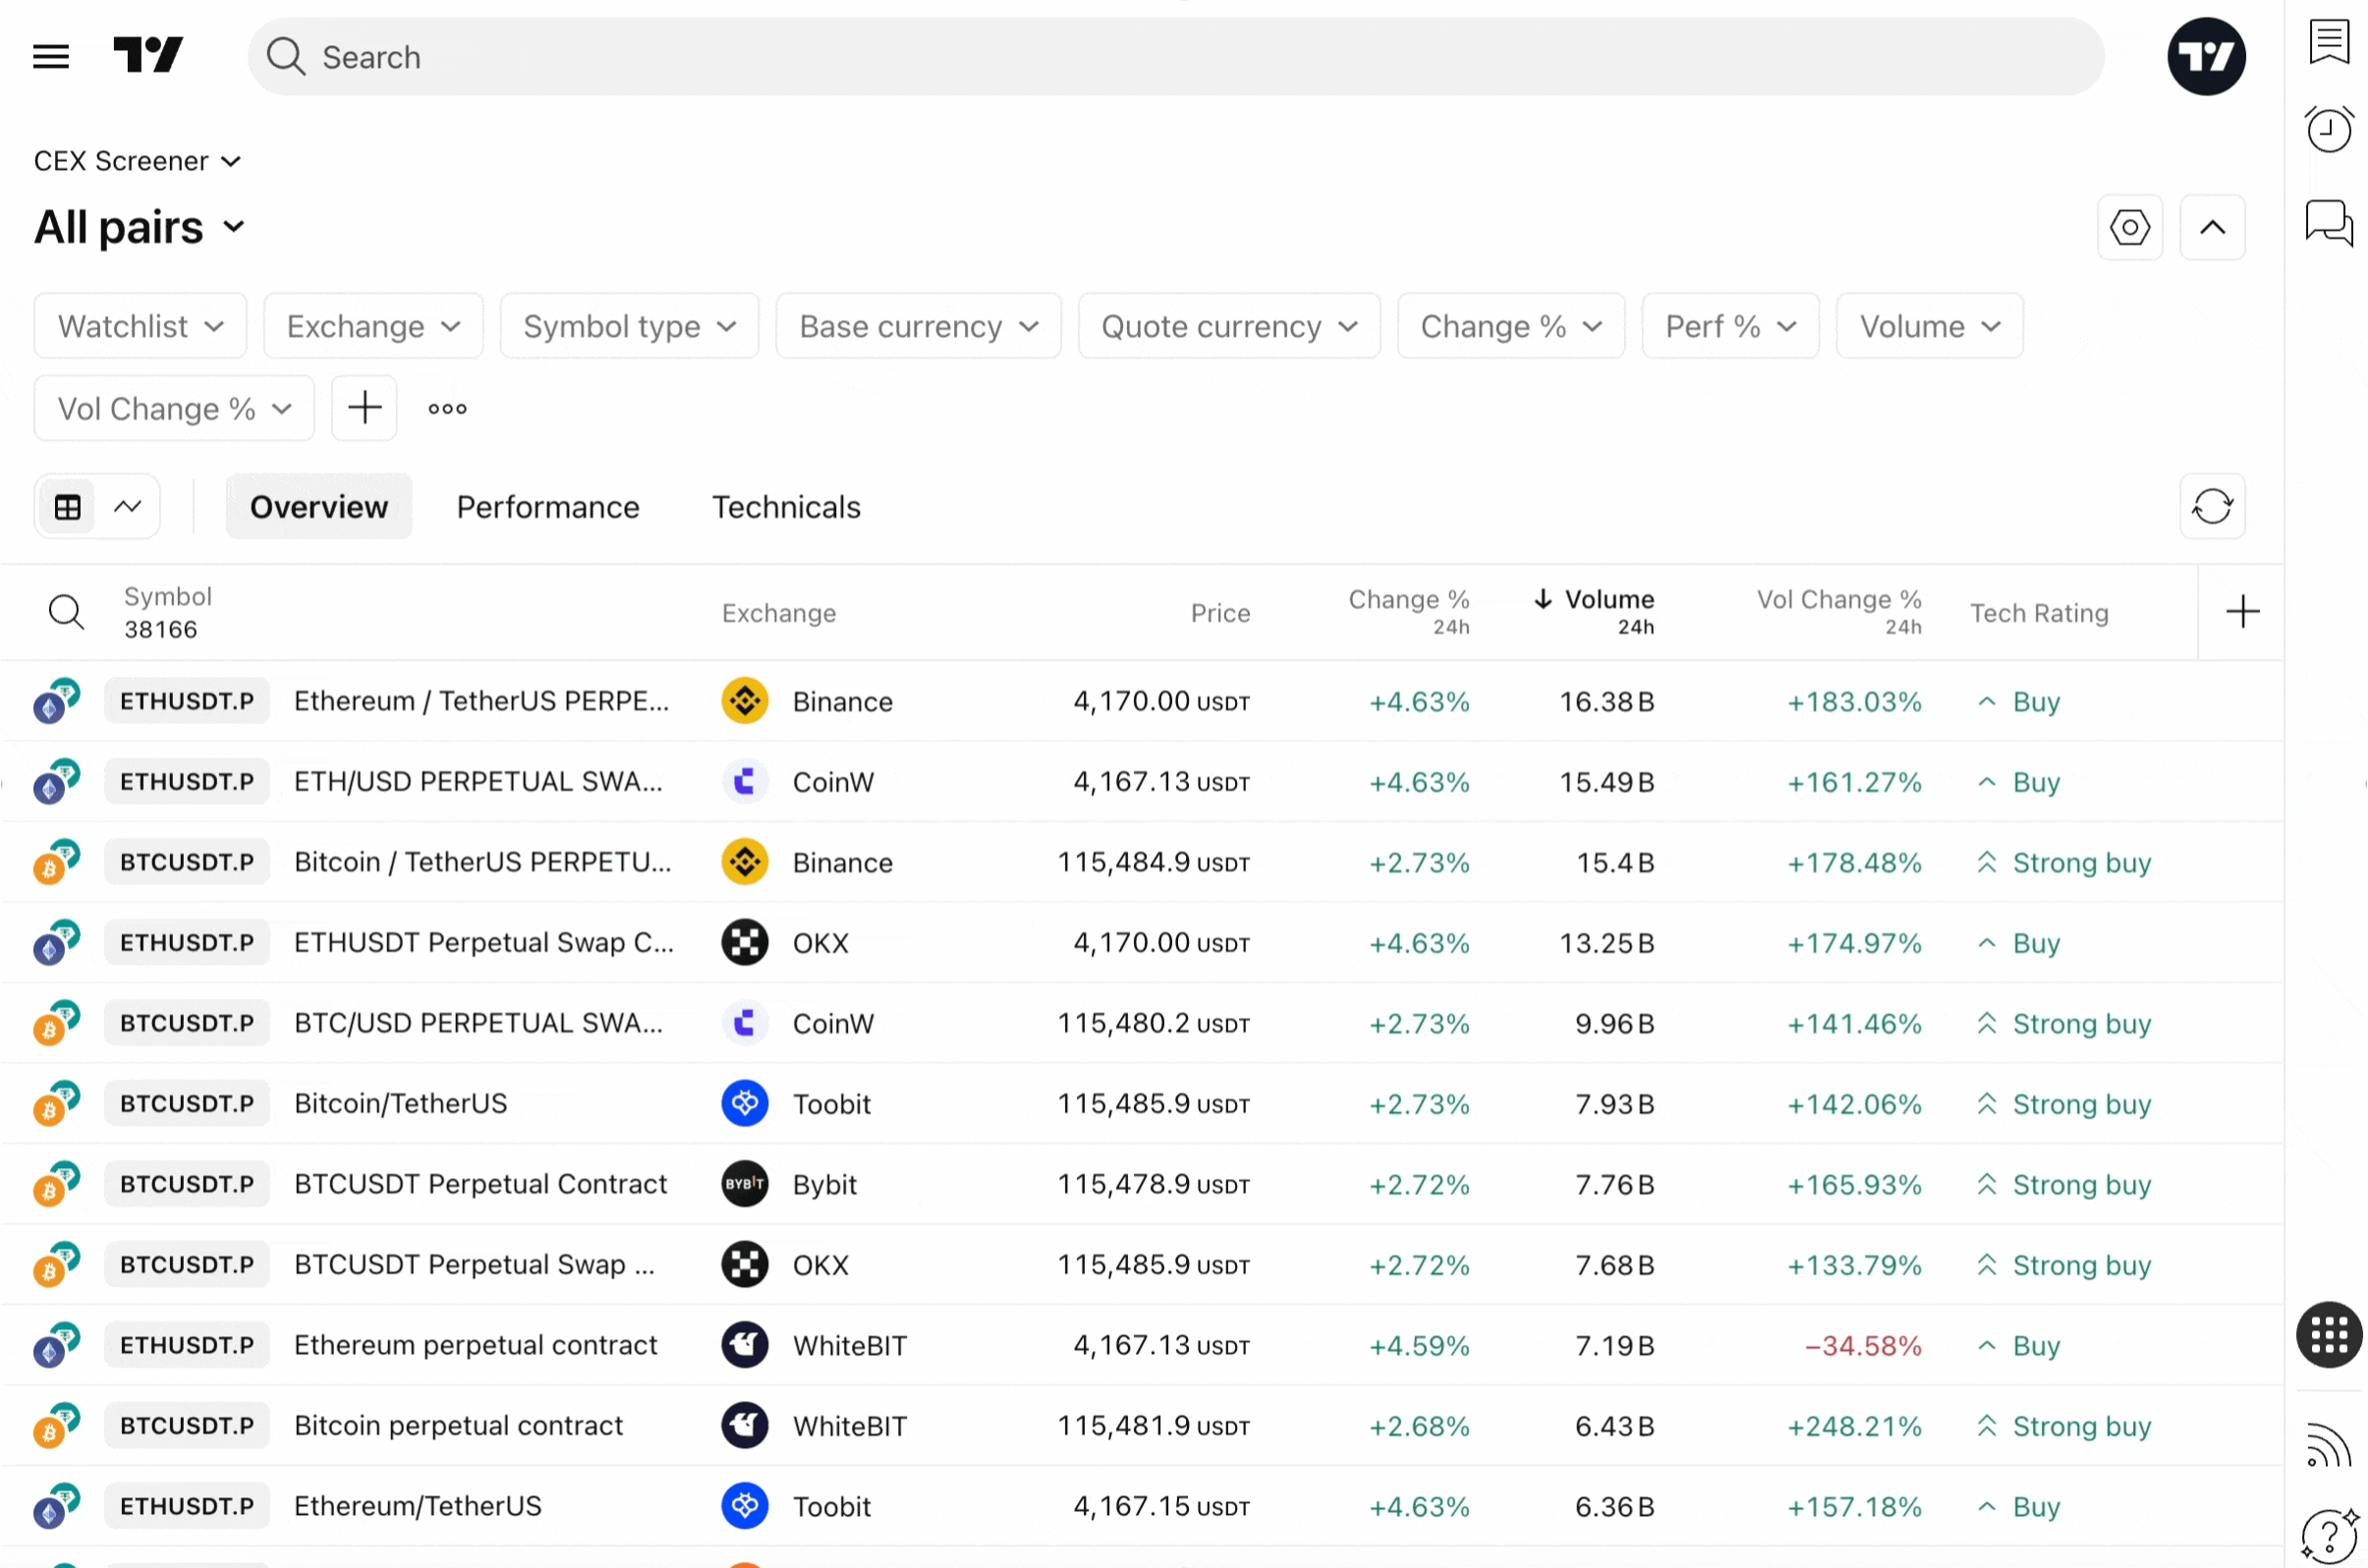Switch to chart view mode
The width and height of the screenshot is (2368, 1568).
(x=127, y=507)
